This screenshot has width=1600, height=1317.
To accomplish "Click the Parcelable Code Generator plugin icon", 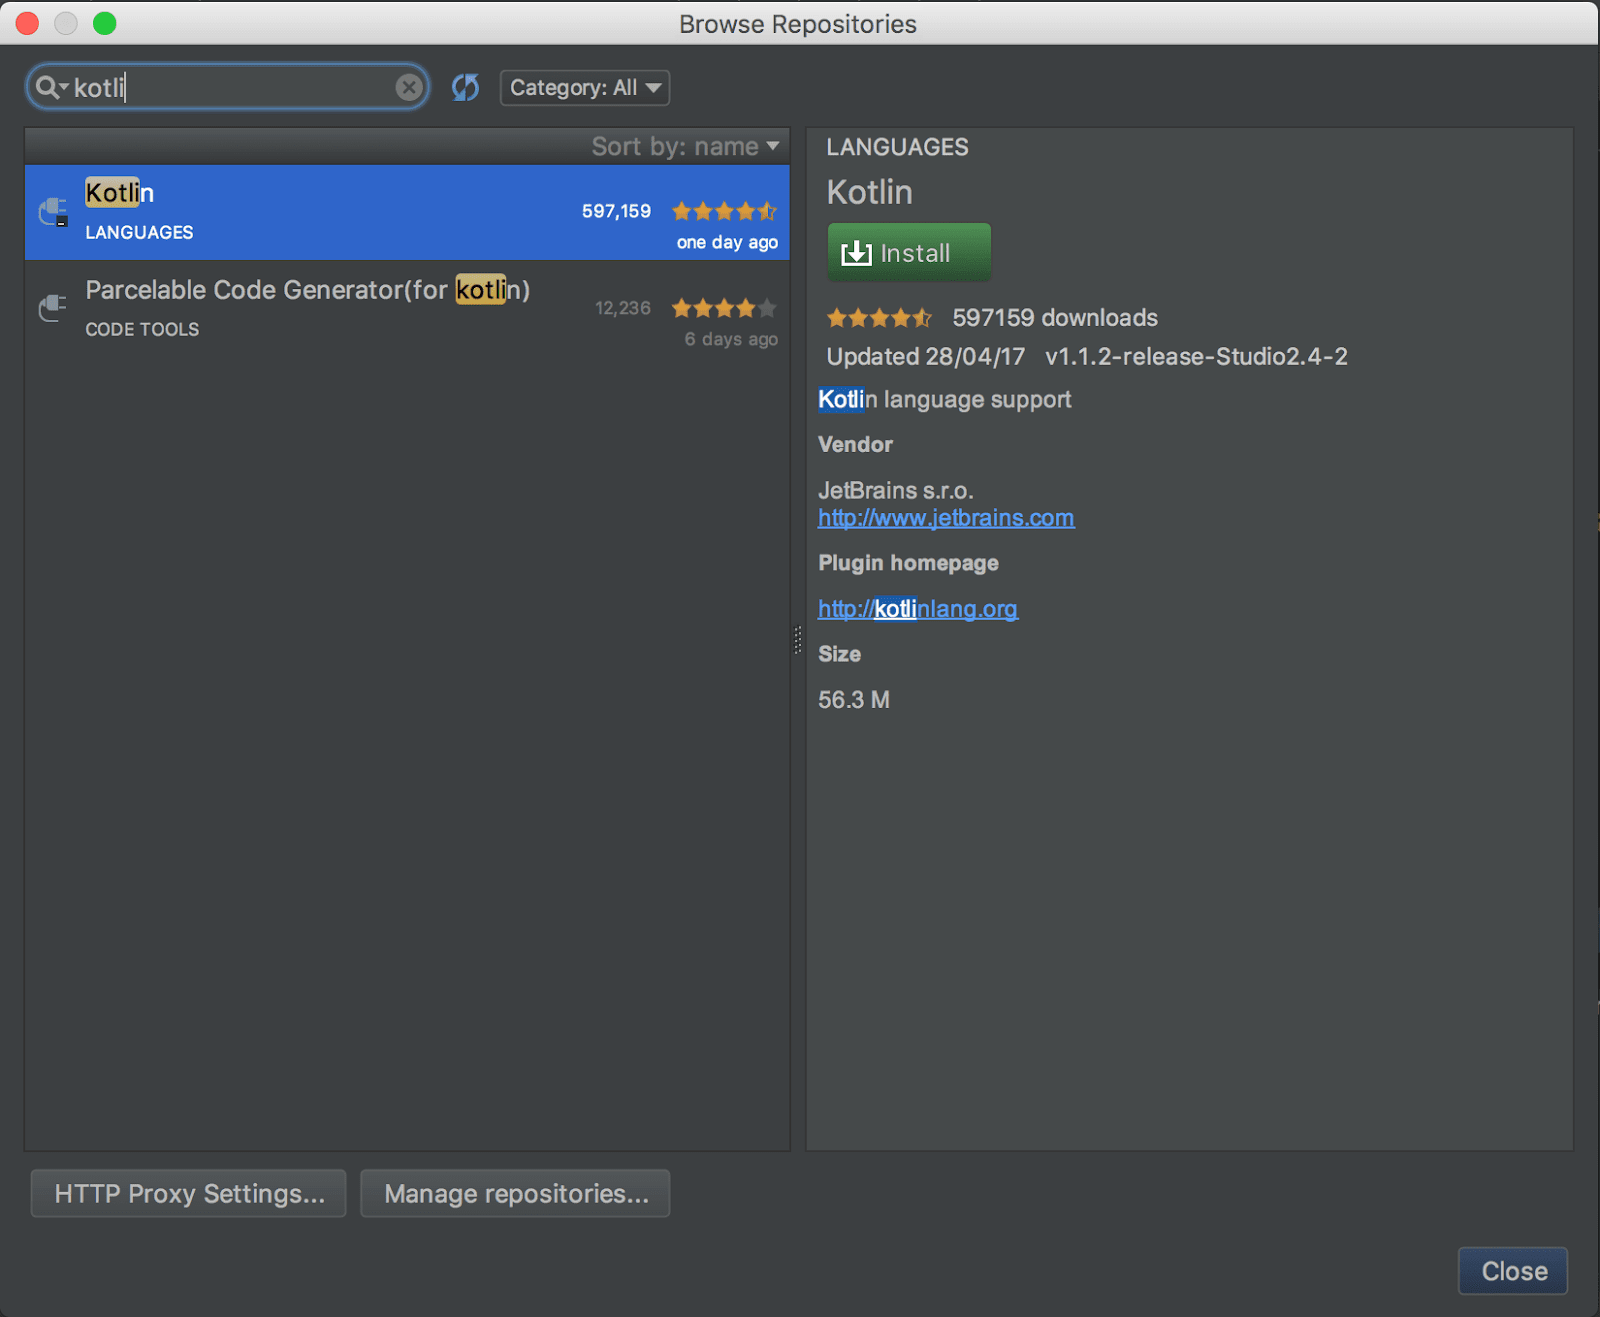I will (x=53, y=309).
